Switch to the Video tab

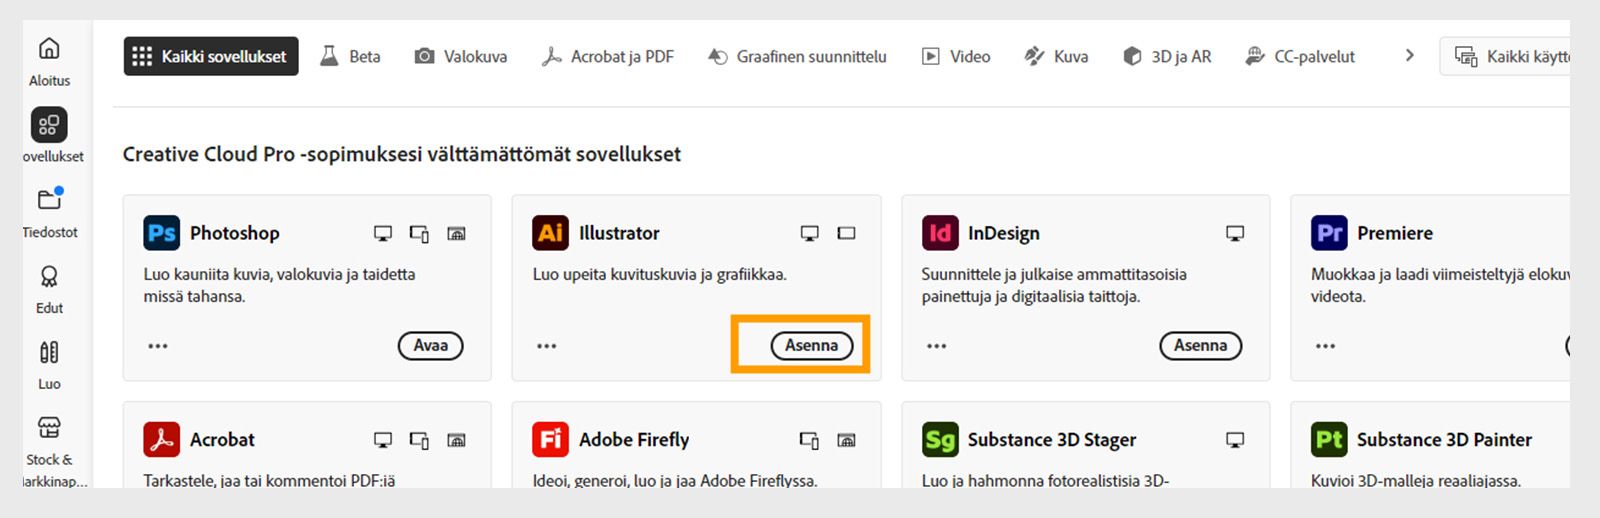[x=956, y=56]
